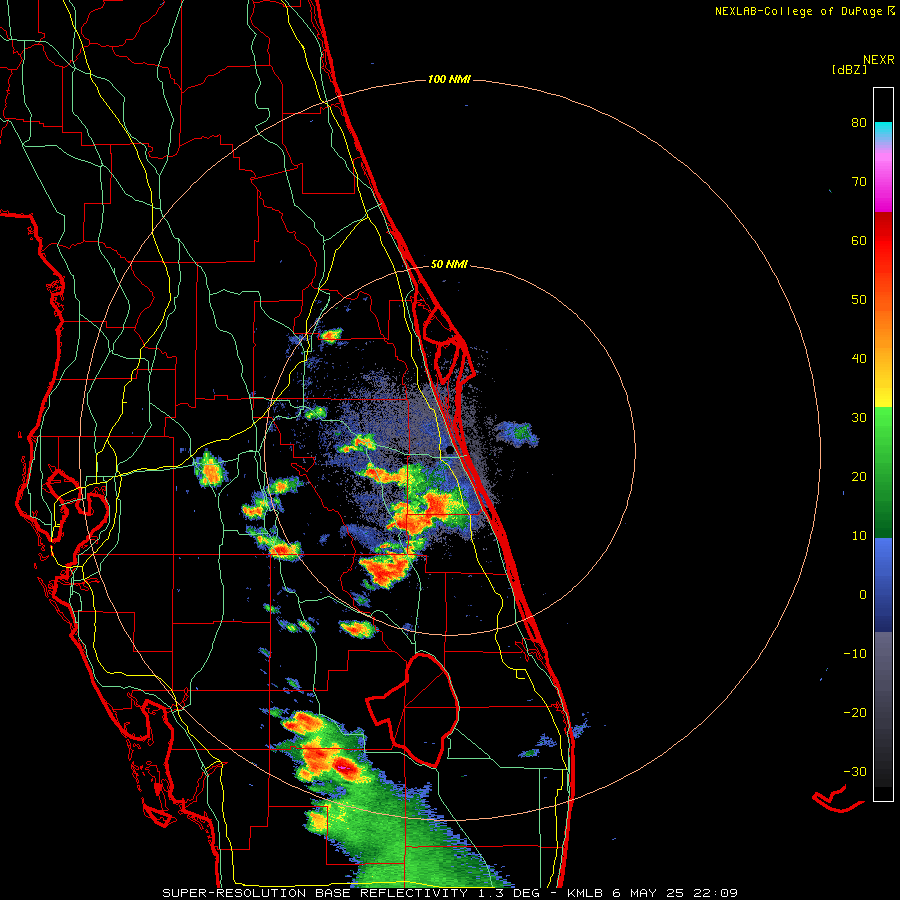Screen dimensions: 900x900
Task: Click the -30 value on the dBZ scale
Action: [x=855, y=772]
